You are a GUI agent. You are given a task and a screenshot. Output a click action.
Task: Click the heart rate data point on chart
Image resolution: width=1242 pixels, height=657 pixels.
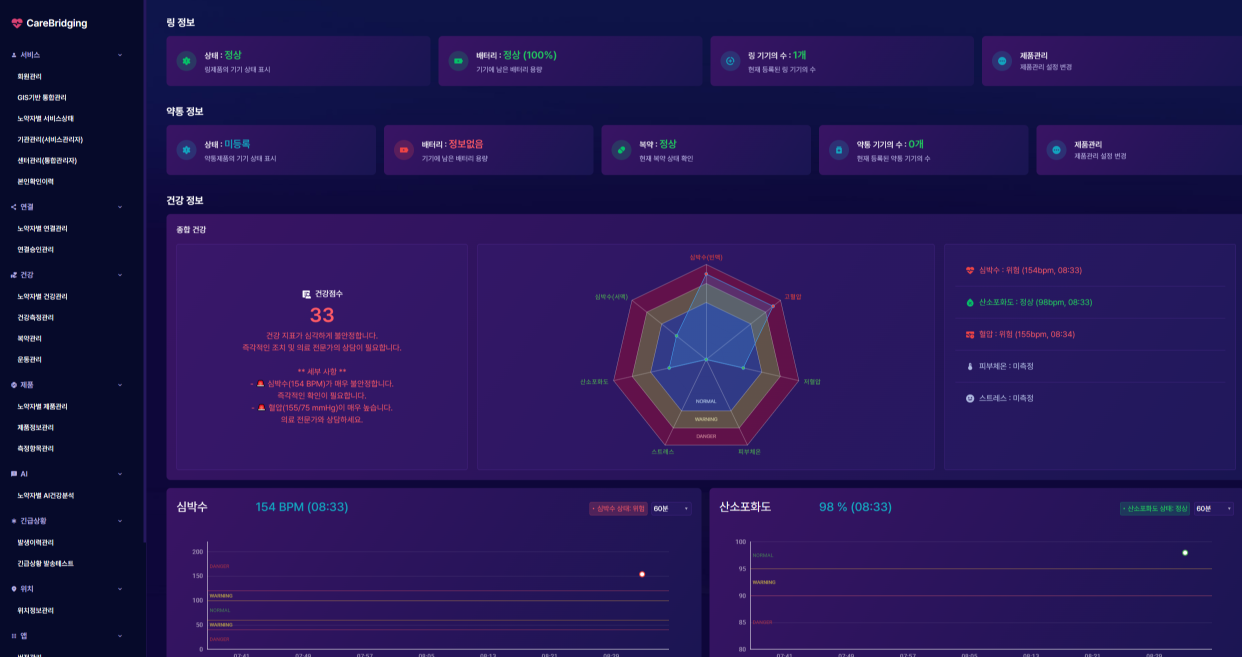[642, 574]
